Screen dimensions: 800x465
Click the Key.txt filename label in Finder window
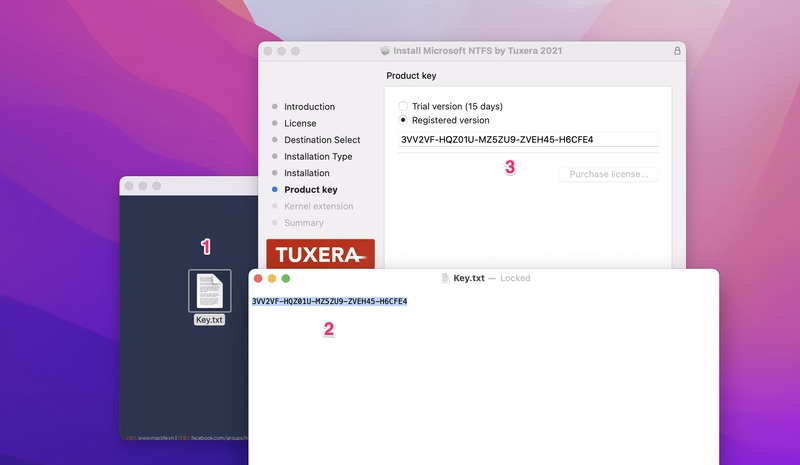[209, 320]
